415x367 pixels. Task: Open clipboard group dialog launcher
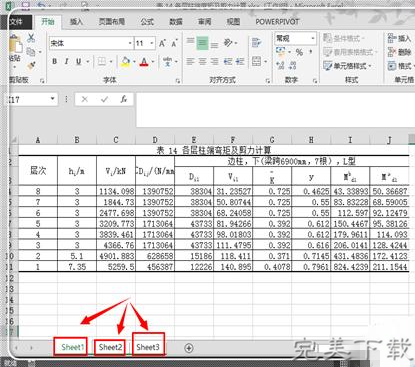click(42, 81)
